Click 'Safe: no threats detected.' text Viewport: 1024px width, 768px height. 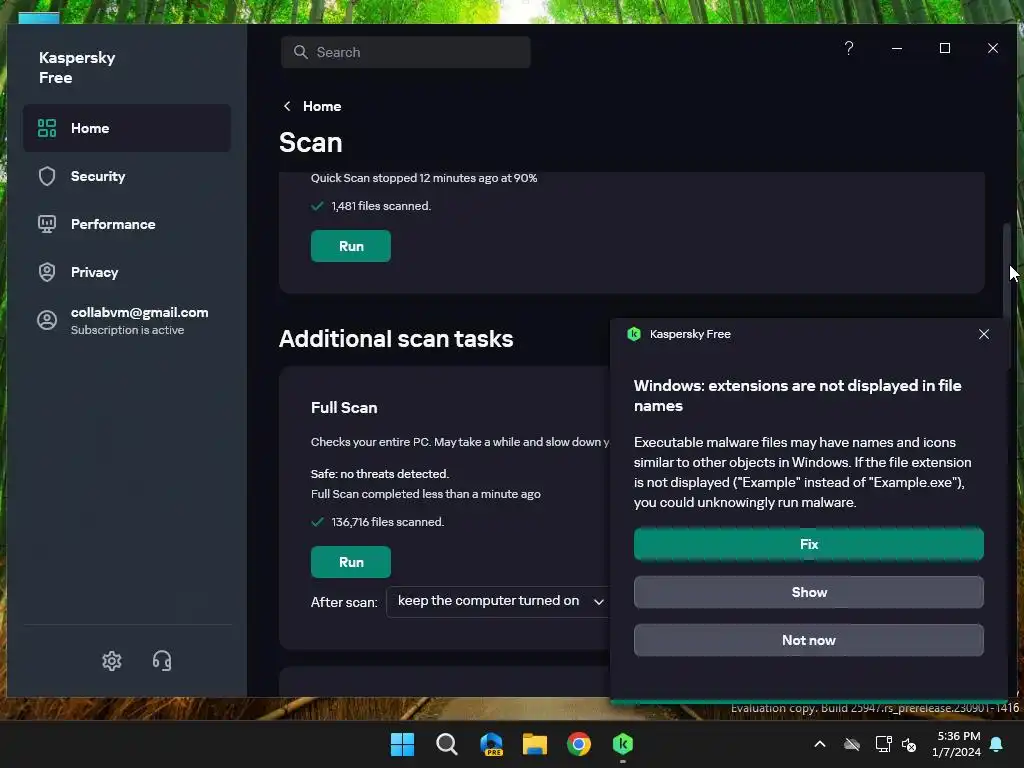tap(379, 474)
